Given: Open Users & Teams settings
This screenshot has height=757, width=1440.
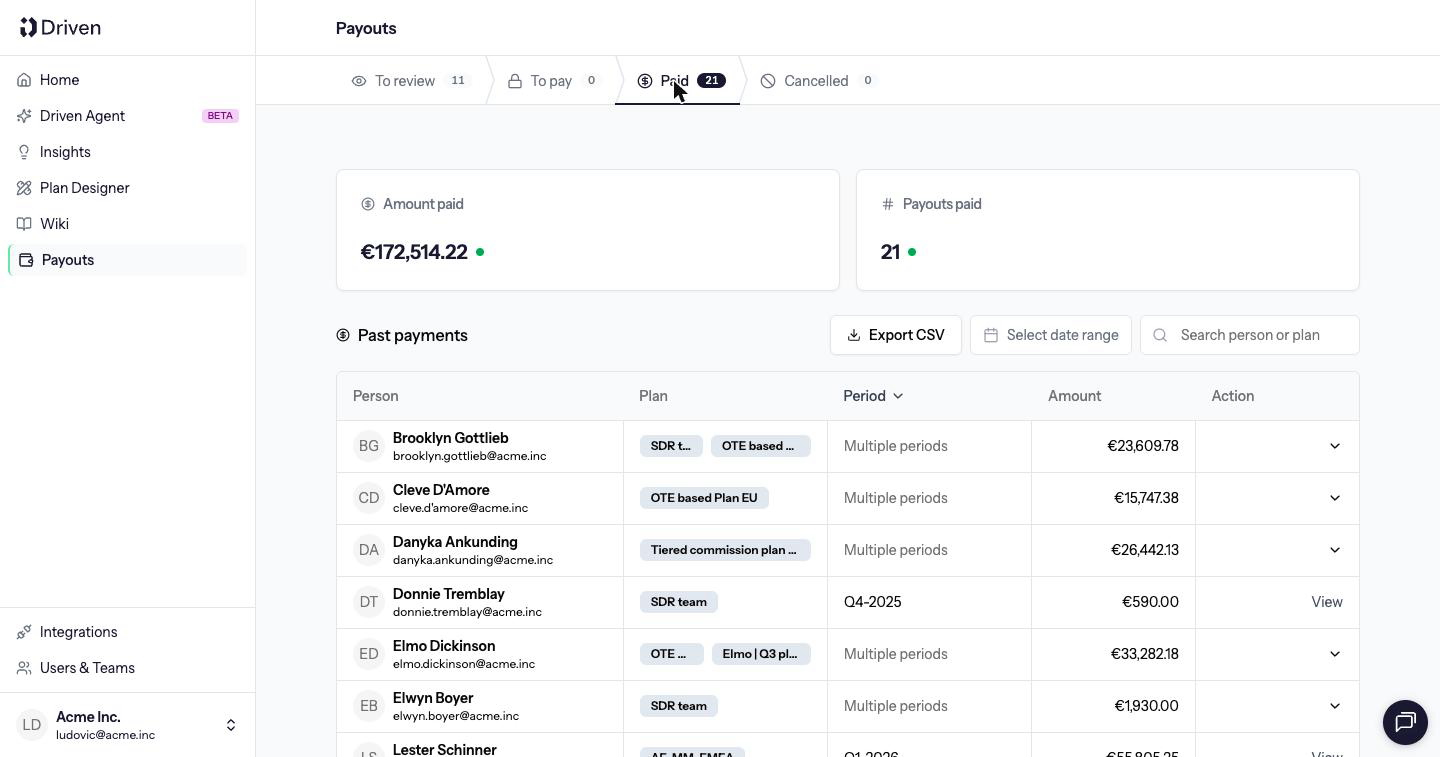Looking at the screenshot, I should 128,668.
